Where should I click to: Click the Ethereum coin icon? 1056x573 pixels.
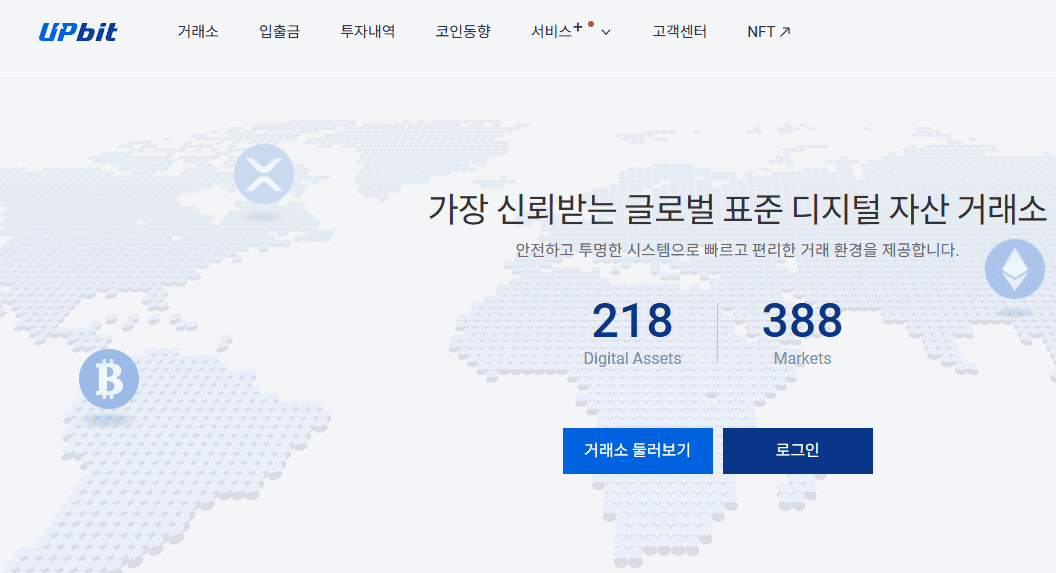[1015, 269]
